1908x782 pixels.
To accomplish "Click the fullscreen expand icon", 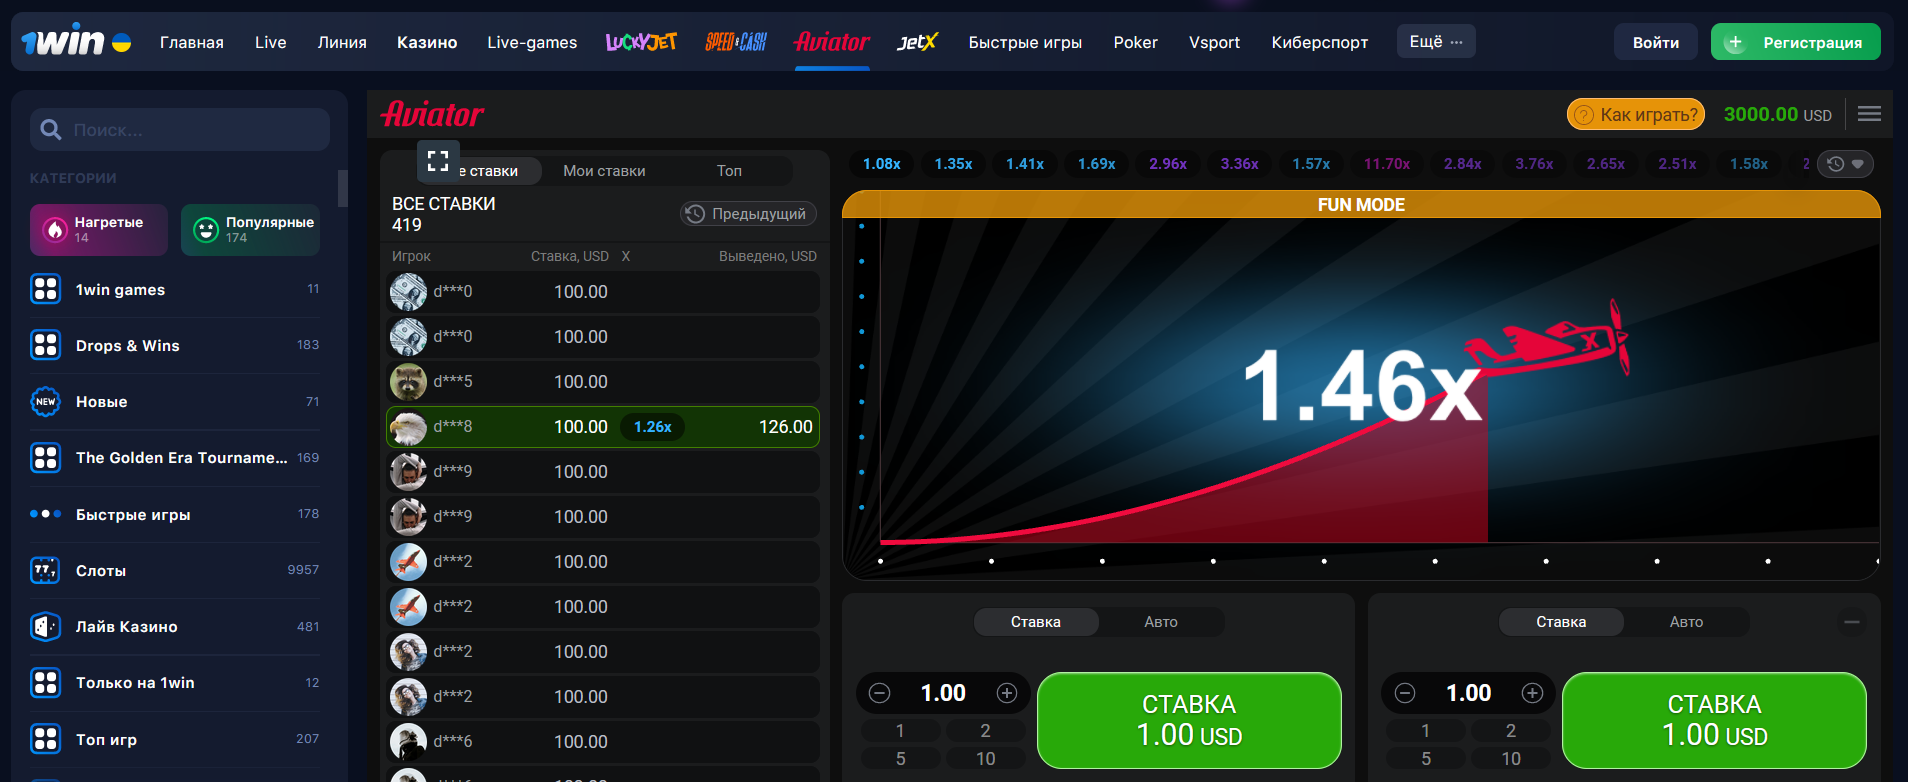I will click(438, 161).
